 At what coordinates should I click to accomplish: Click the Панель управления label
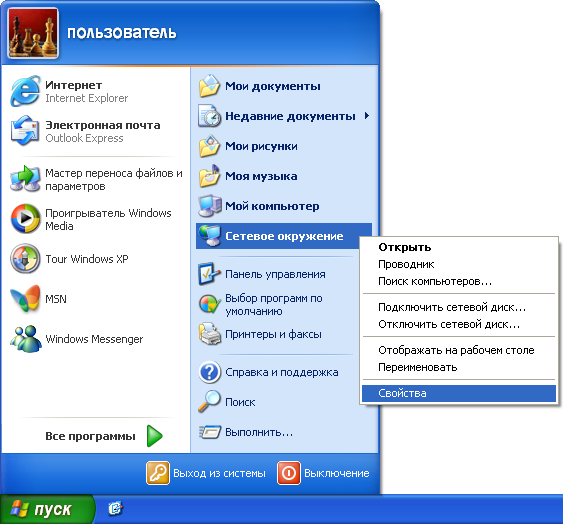[275, 274]
